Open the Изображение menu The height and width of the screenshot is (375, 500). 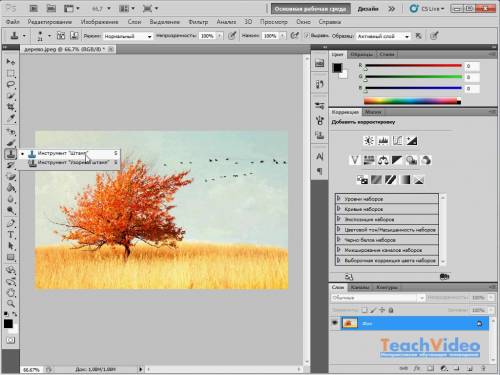point(99,22)
